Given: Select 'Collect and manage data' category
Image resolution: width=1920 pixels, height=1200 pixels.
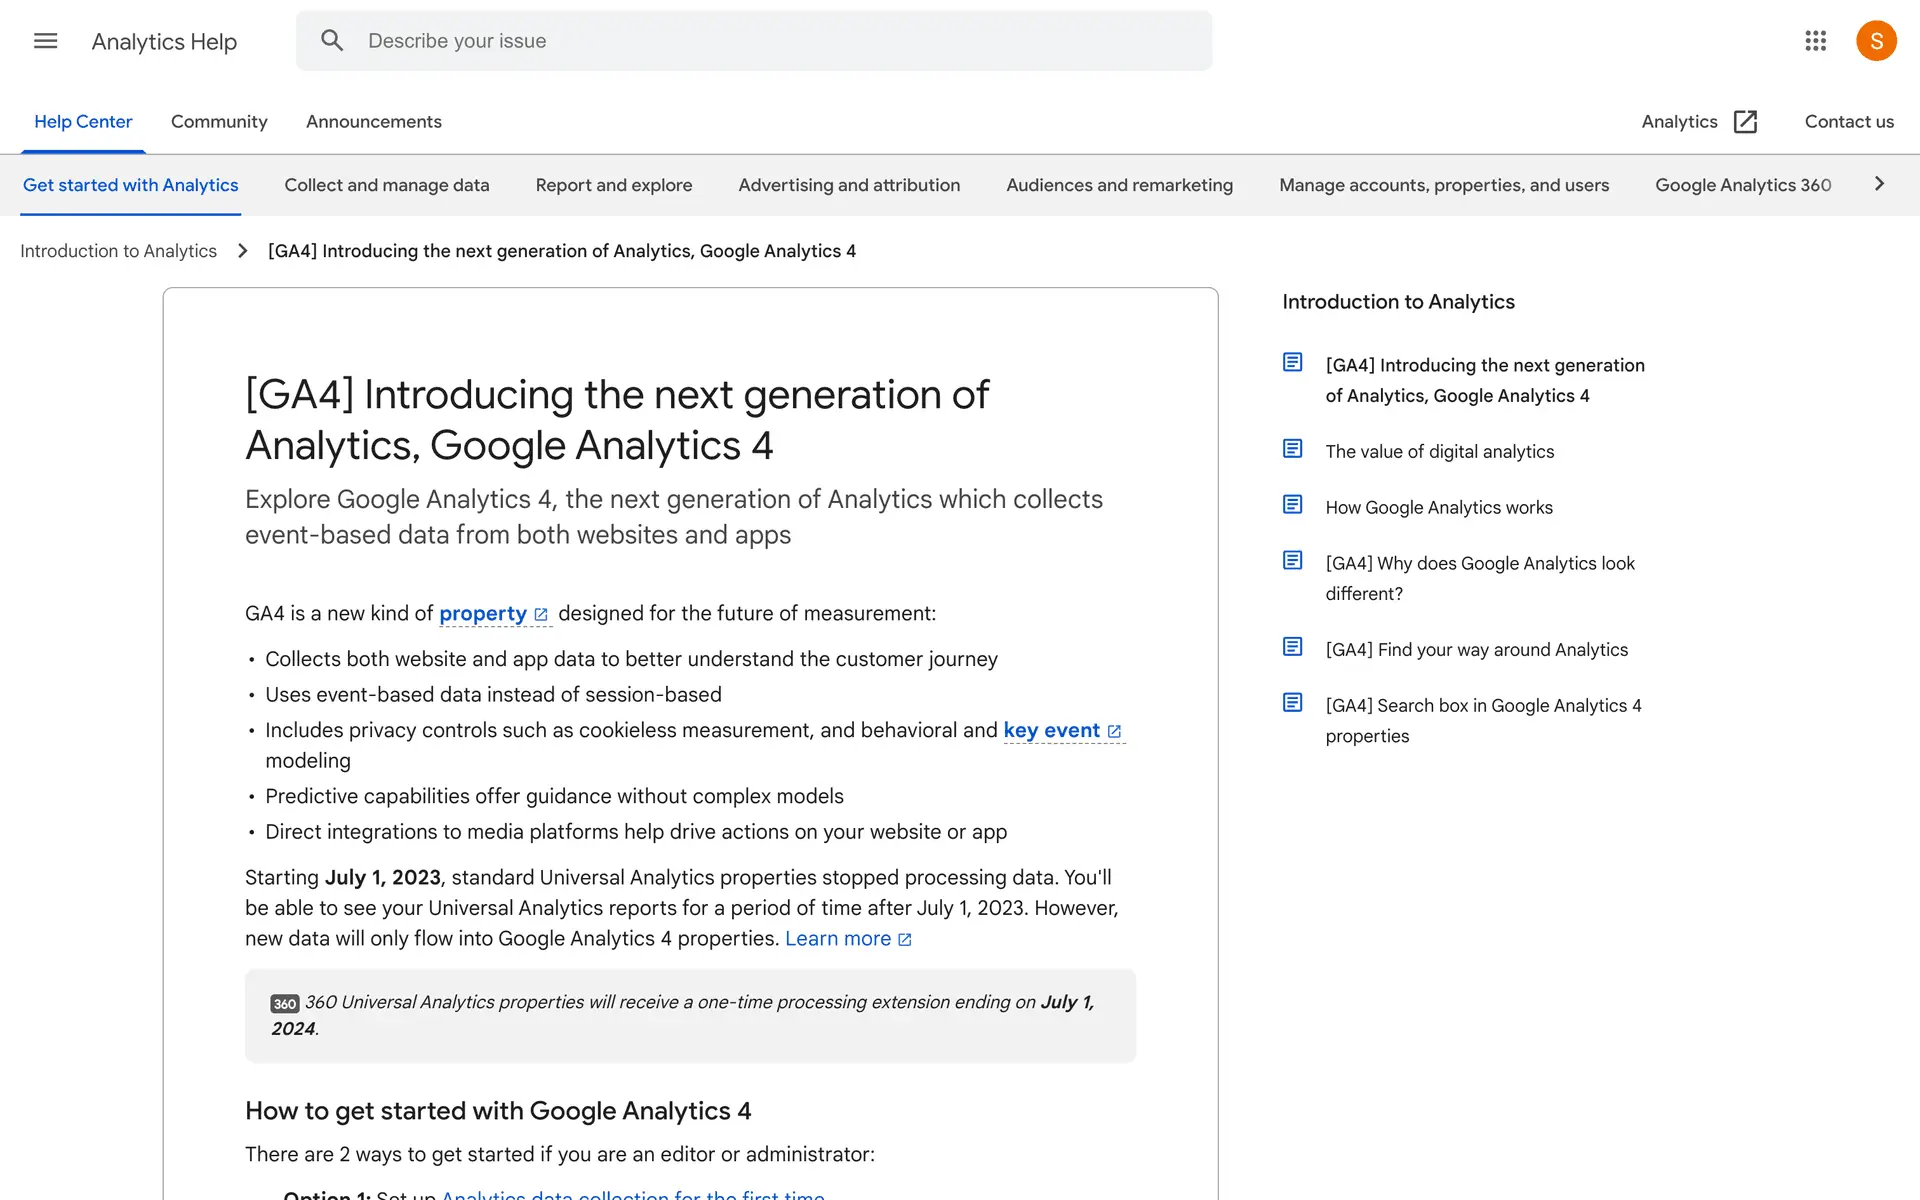Looking at the screenshot, I should tap(386, 185).
